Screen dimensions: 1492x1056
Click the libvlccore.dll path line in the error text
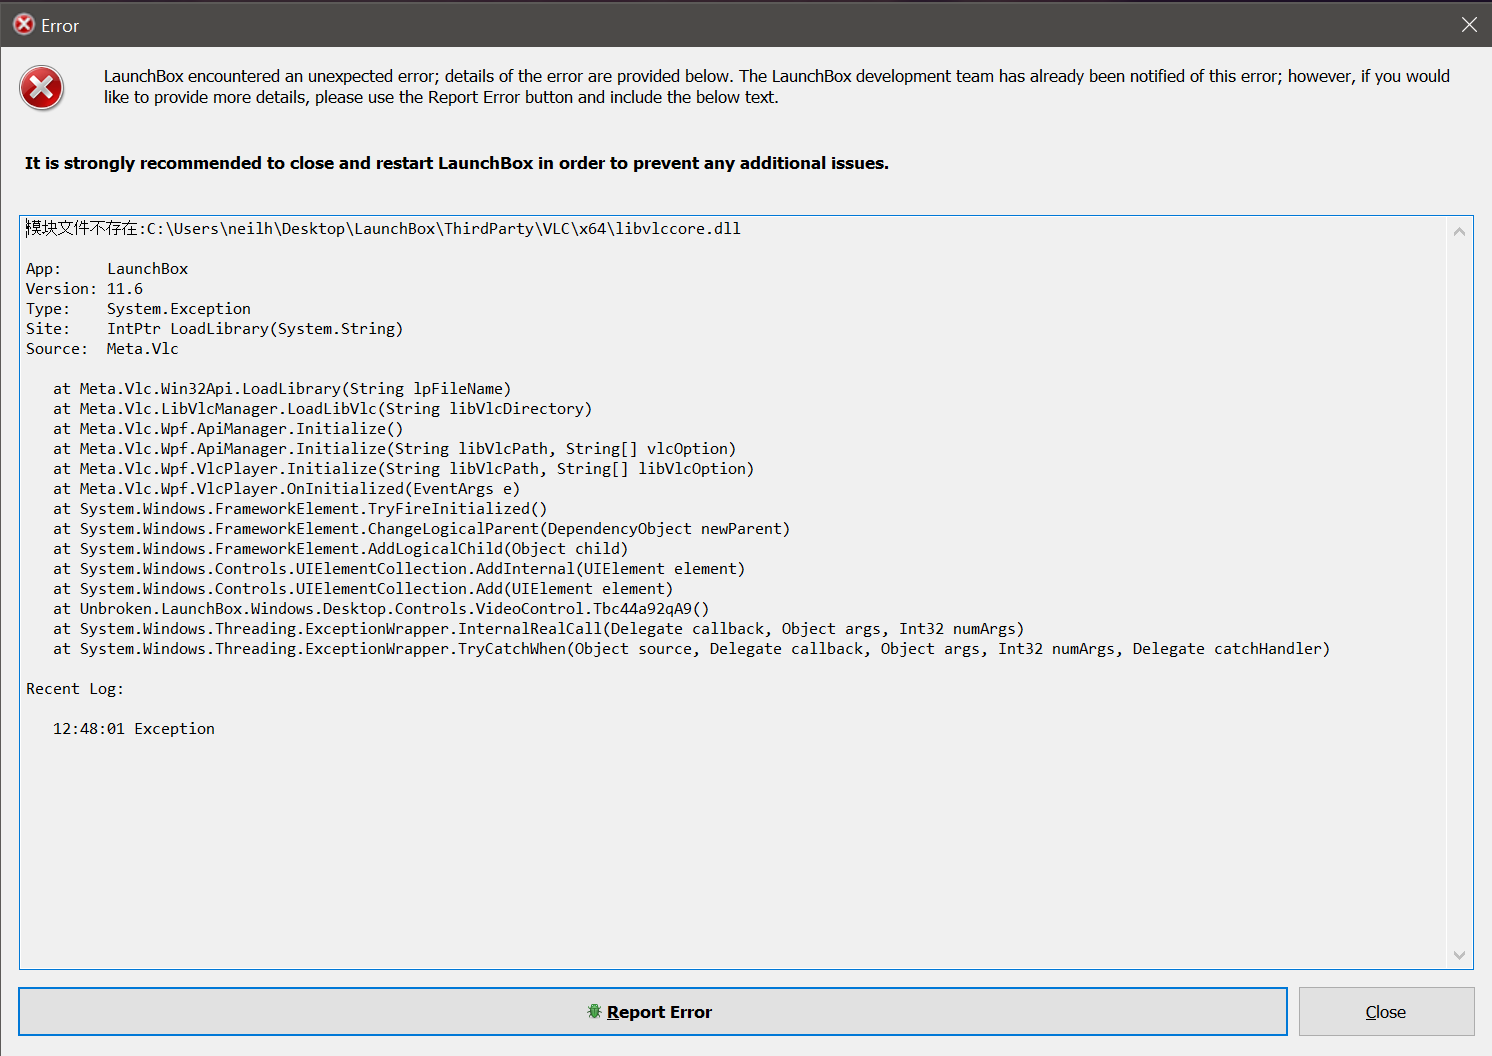click(383, 228)
